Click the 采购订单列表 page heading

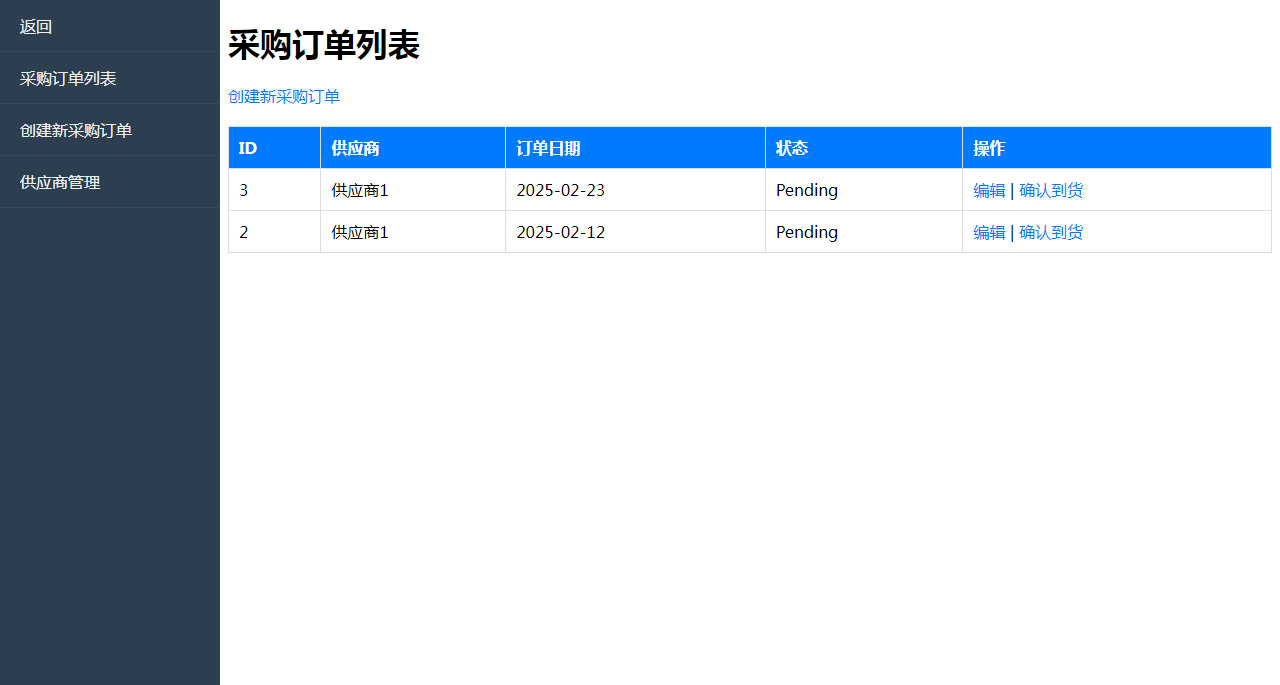click(x=323, y=45)
